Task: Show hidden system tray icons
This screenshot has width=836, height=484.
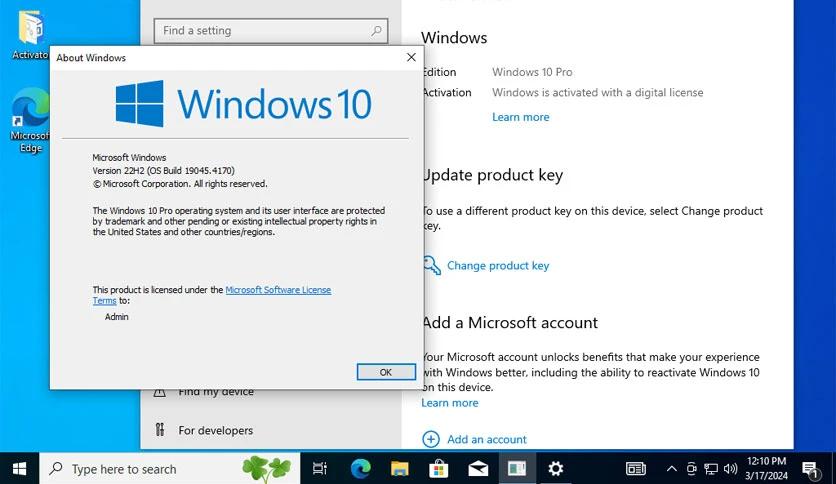Action: tap(671, 468)
